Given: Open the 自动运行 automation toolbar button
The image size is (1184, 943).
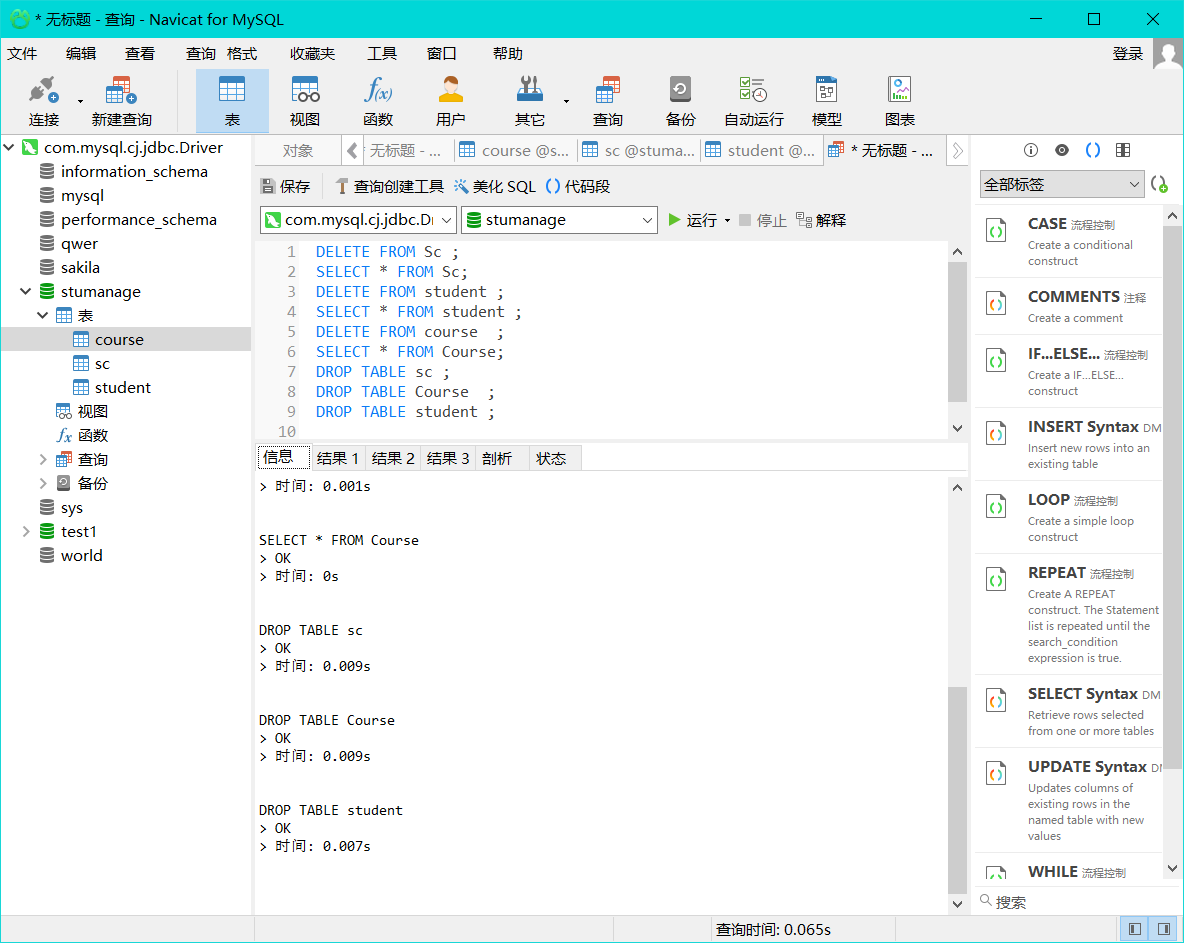Looking at the screenshot, I should pyautogui.click(x=754, y=101).
